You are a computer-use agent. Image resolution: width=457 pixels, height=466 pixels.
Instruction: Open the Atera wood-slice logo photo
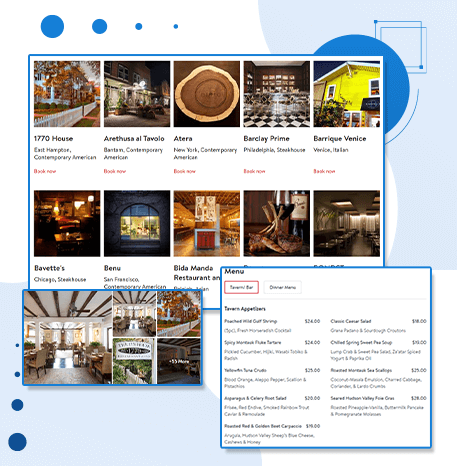pos(207,94)
